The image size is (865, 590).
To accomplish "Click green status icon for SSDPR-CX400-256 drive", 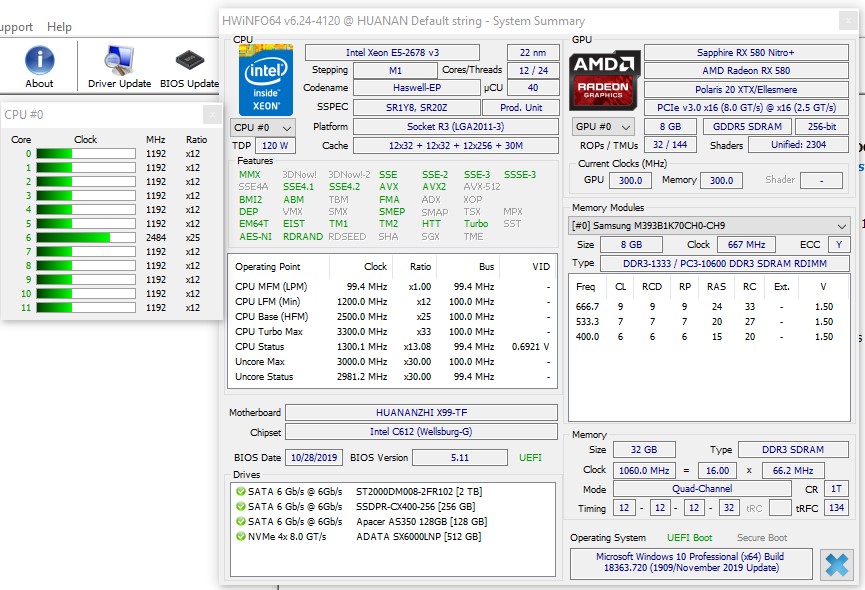I will (x=241, y=506).
